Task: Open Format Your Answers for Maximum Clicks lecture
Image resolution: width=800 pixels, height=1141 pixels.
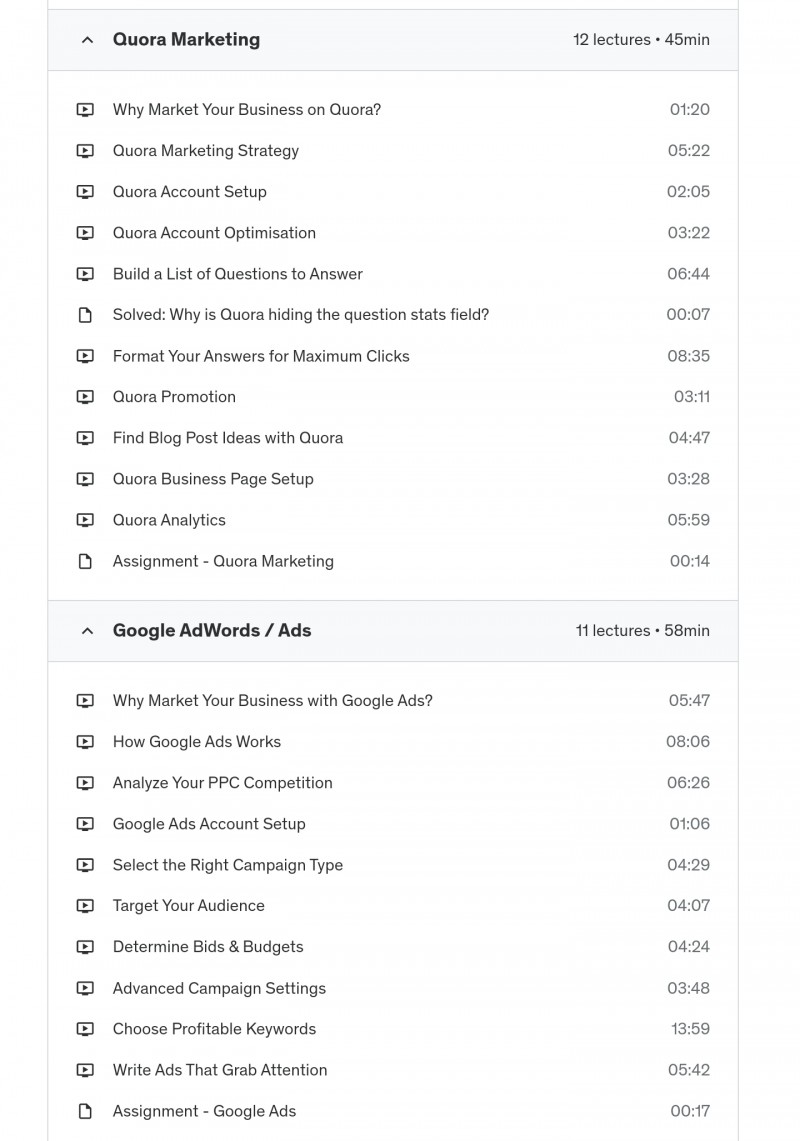Action: 261,356
